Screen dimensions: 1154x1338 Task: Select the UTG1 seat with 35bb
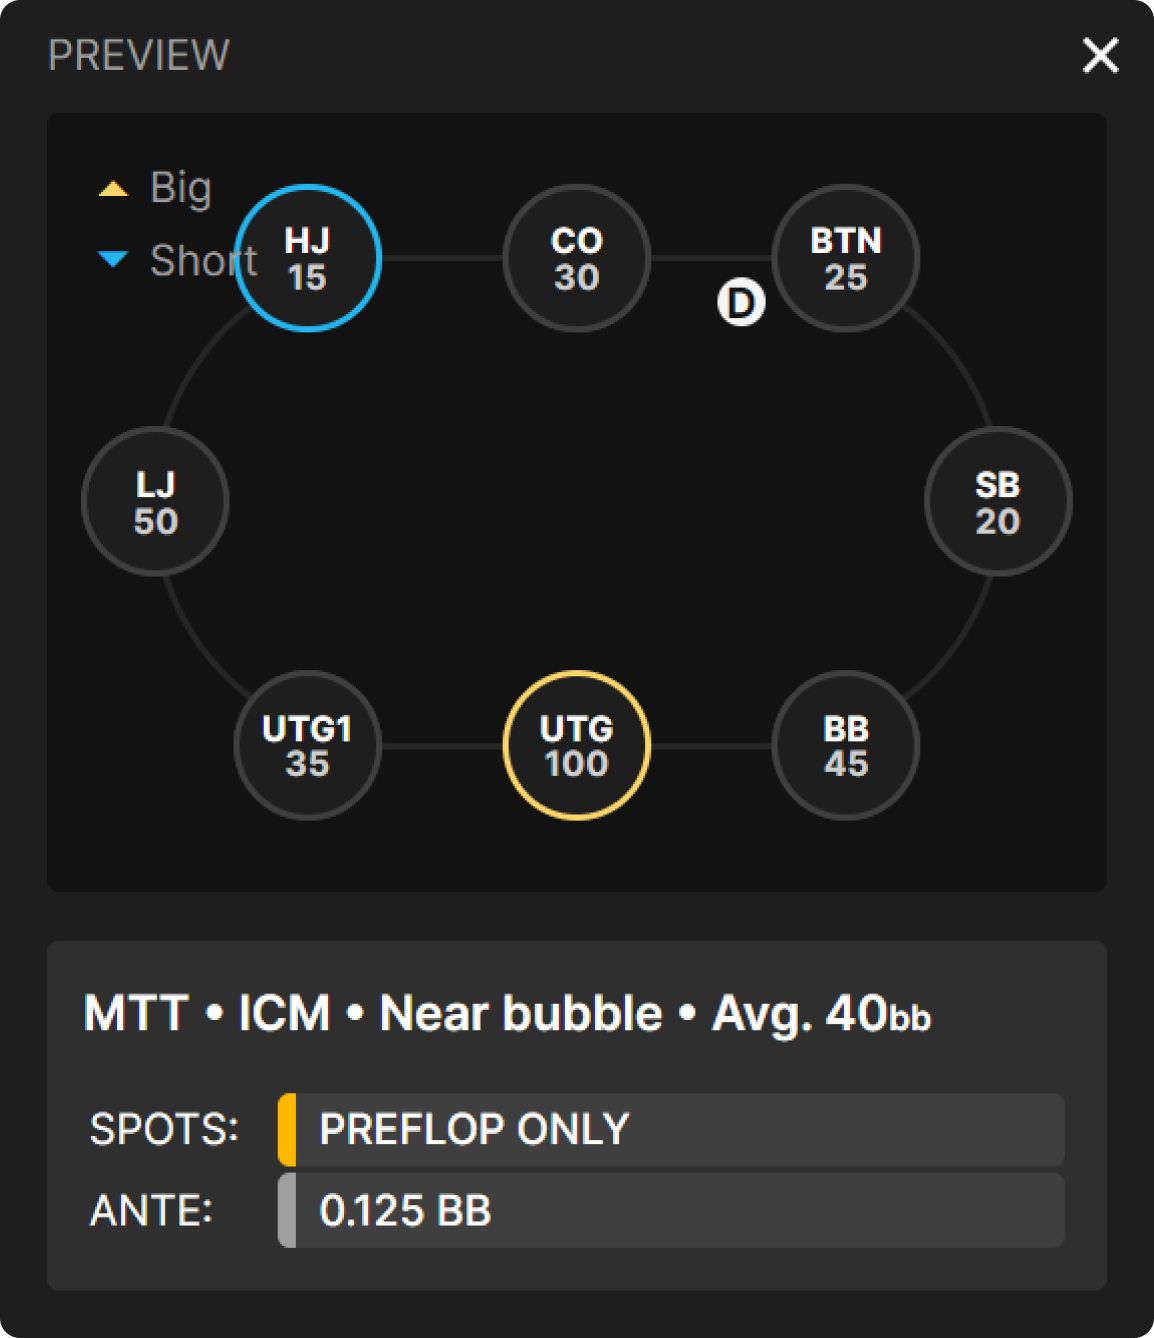point(308,745)
